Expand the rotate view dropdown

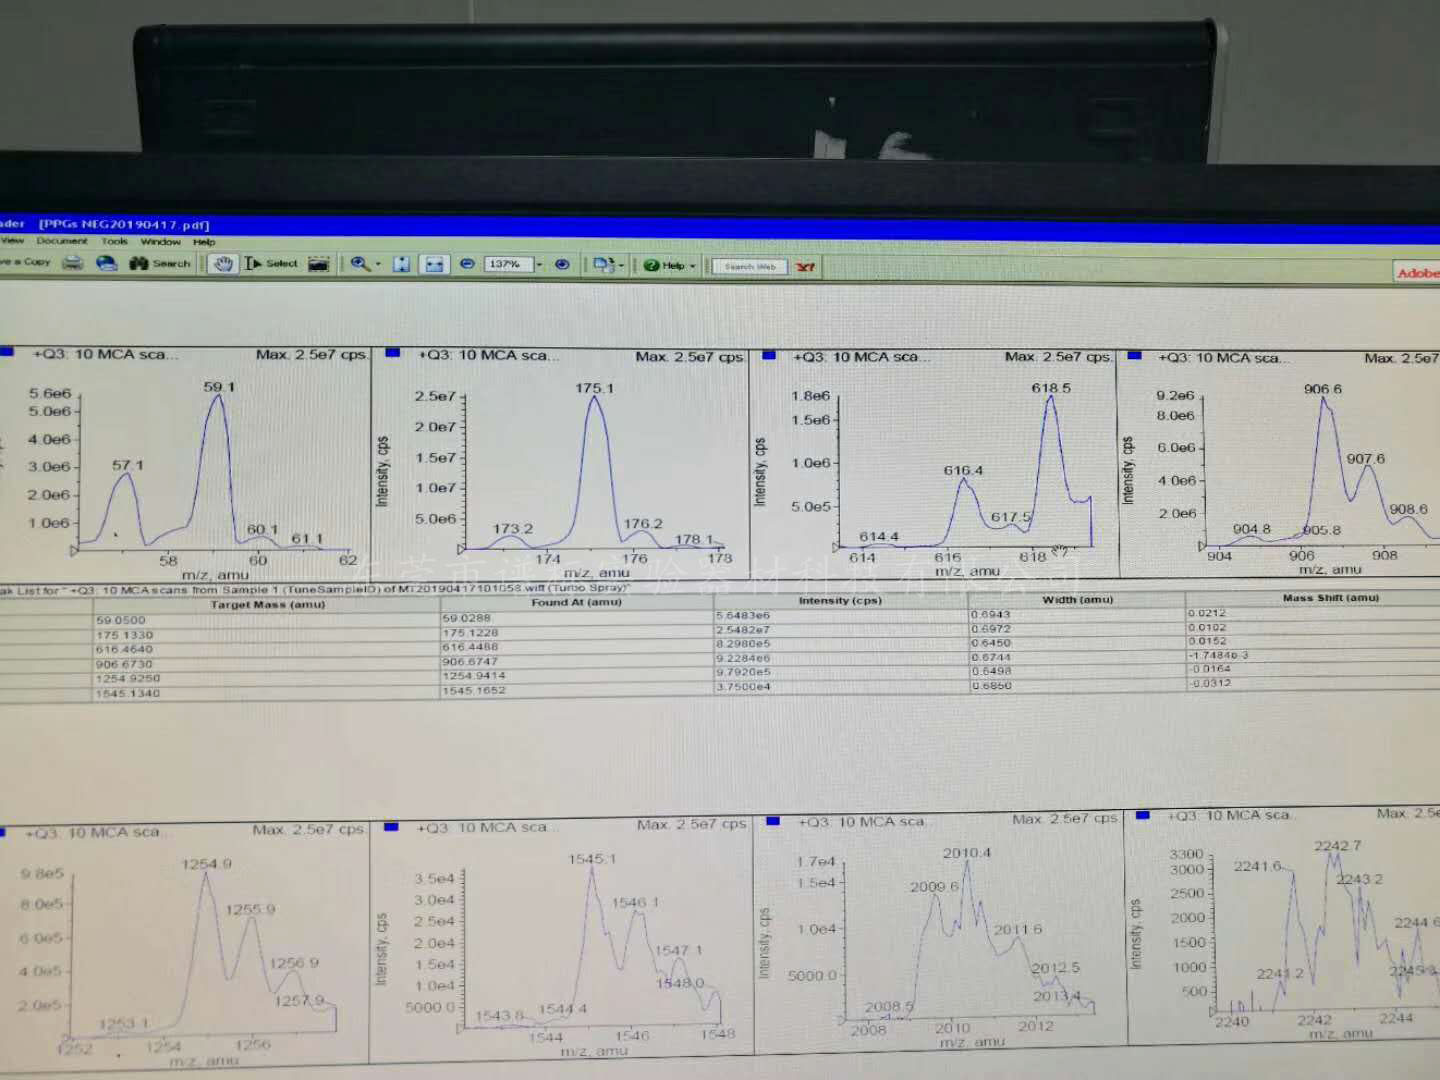[x=621, y=265]
